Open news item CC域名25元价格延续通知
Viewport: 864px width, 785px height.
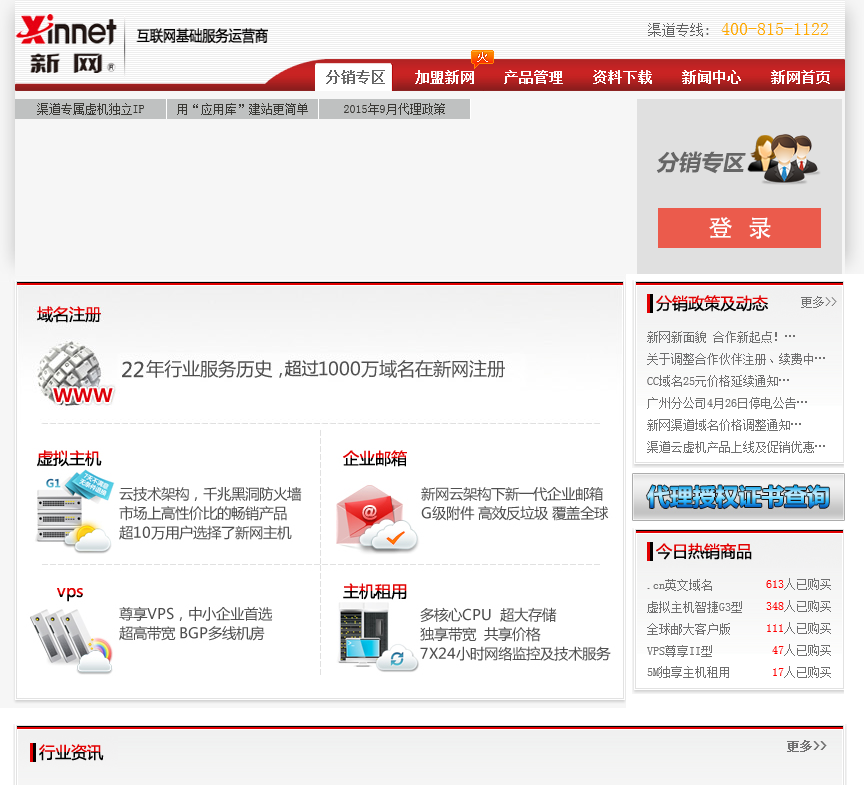pyautogui.click(x=718, y=381)
